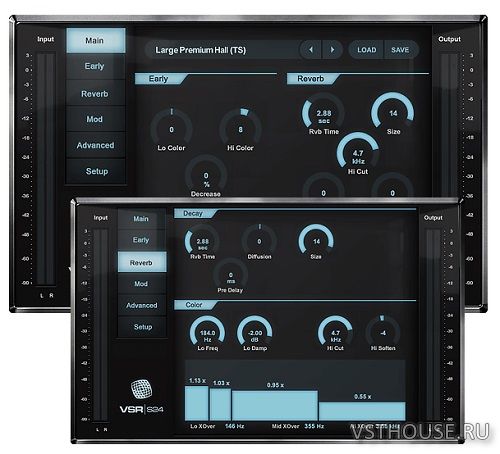The height and width of the screenshot is (454, 500).
Task: Click Rvb Time knob in Decay section
Action: pos(202,241)
